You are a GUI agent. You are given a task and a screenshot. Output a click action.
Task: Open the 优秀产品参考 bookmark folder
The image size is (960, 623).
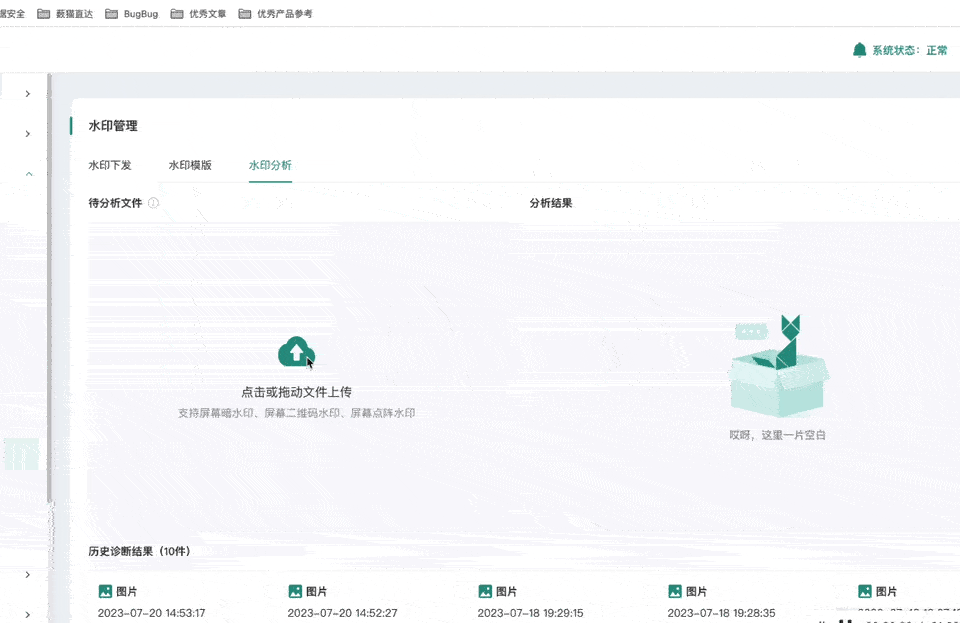point(275,14)
